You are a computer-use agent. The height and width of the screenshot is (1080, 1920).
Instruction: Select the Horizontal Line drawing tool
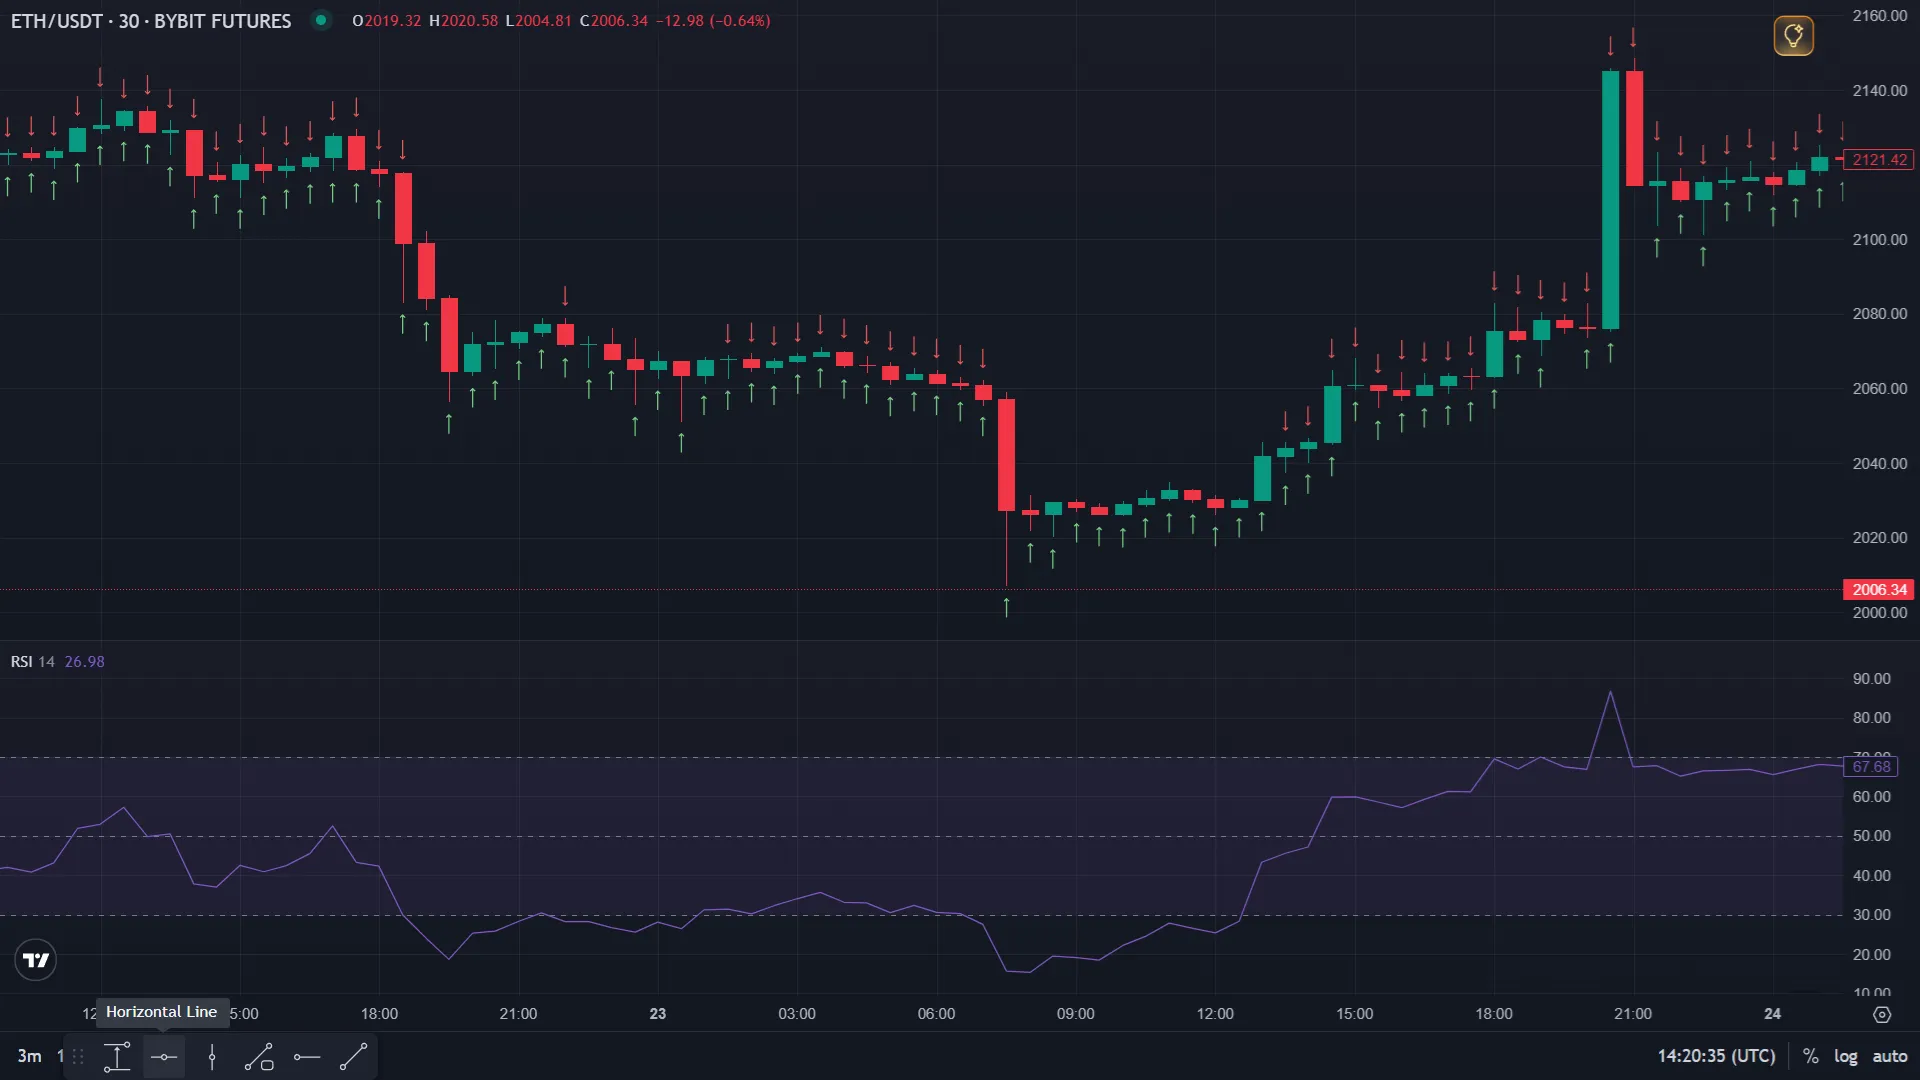pos(164,1057)
